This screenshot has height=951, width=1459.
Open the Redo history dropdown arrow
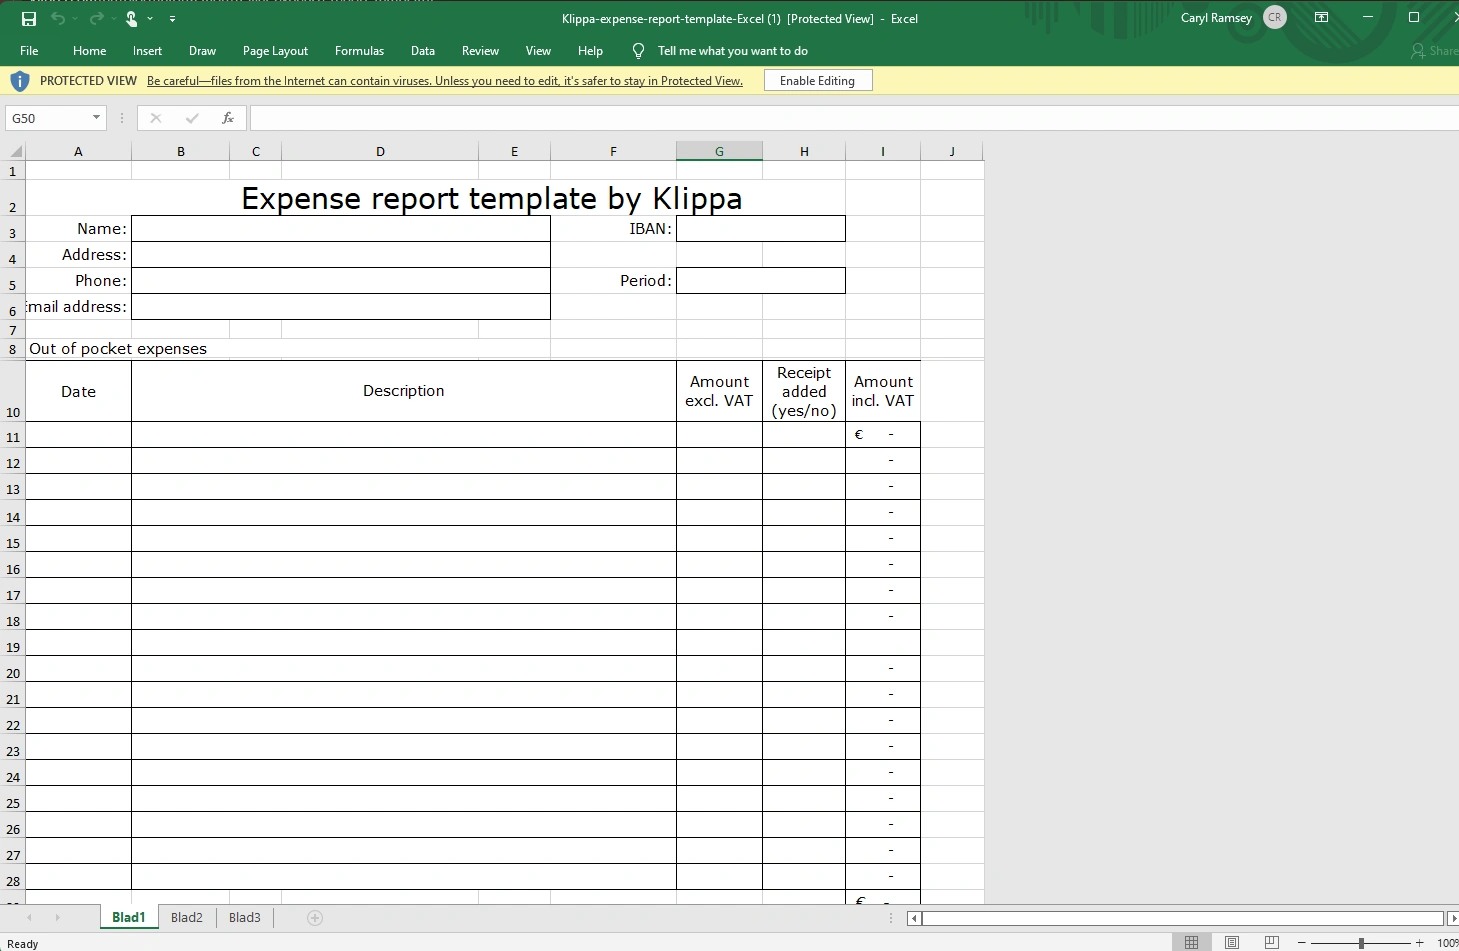click(x=114, y=19)
